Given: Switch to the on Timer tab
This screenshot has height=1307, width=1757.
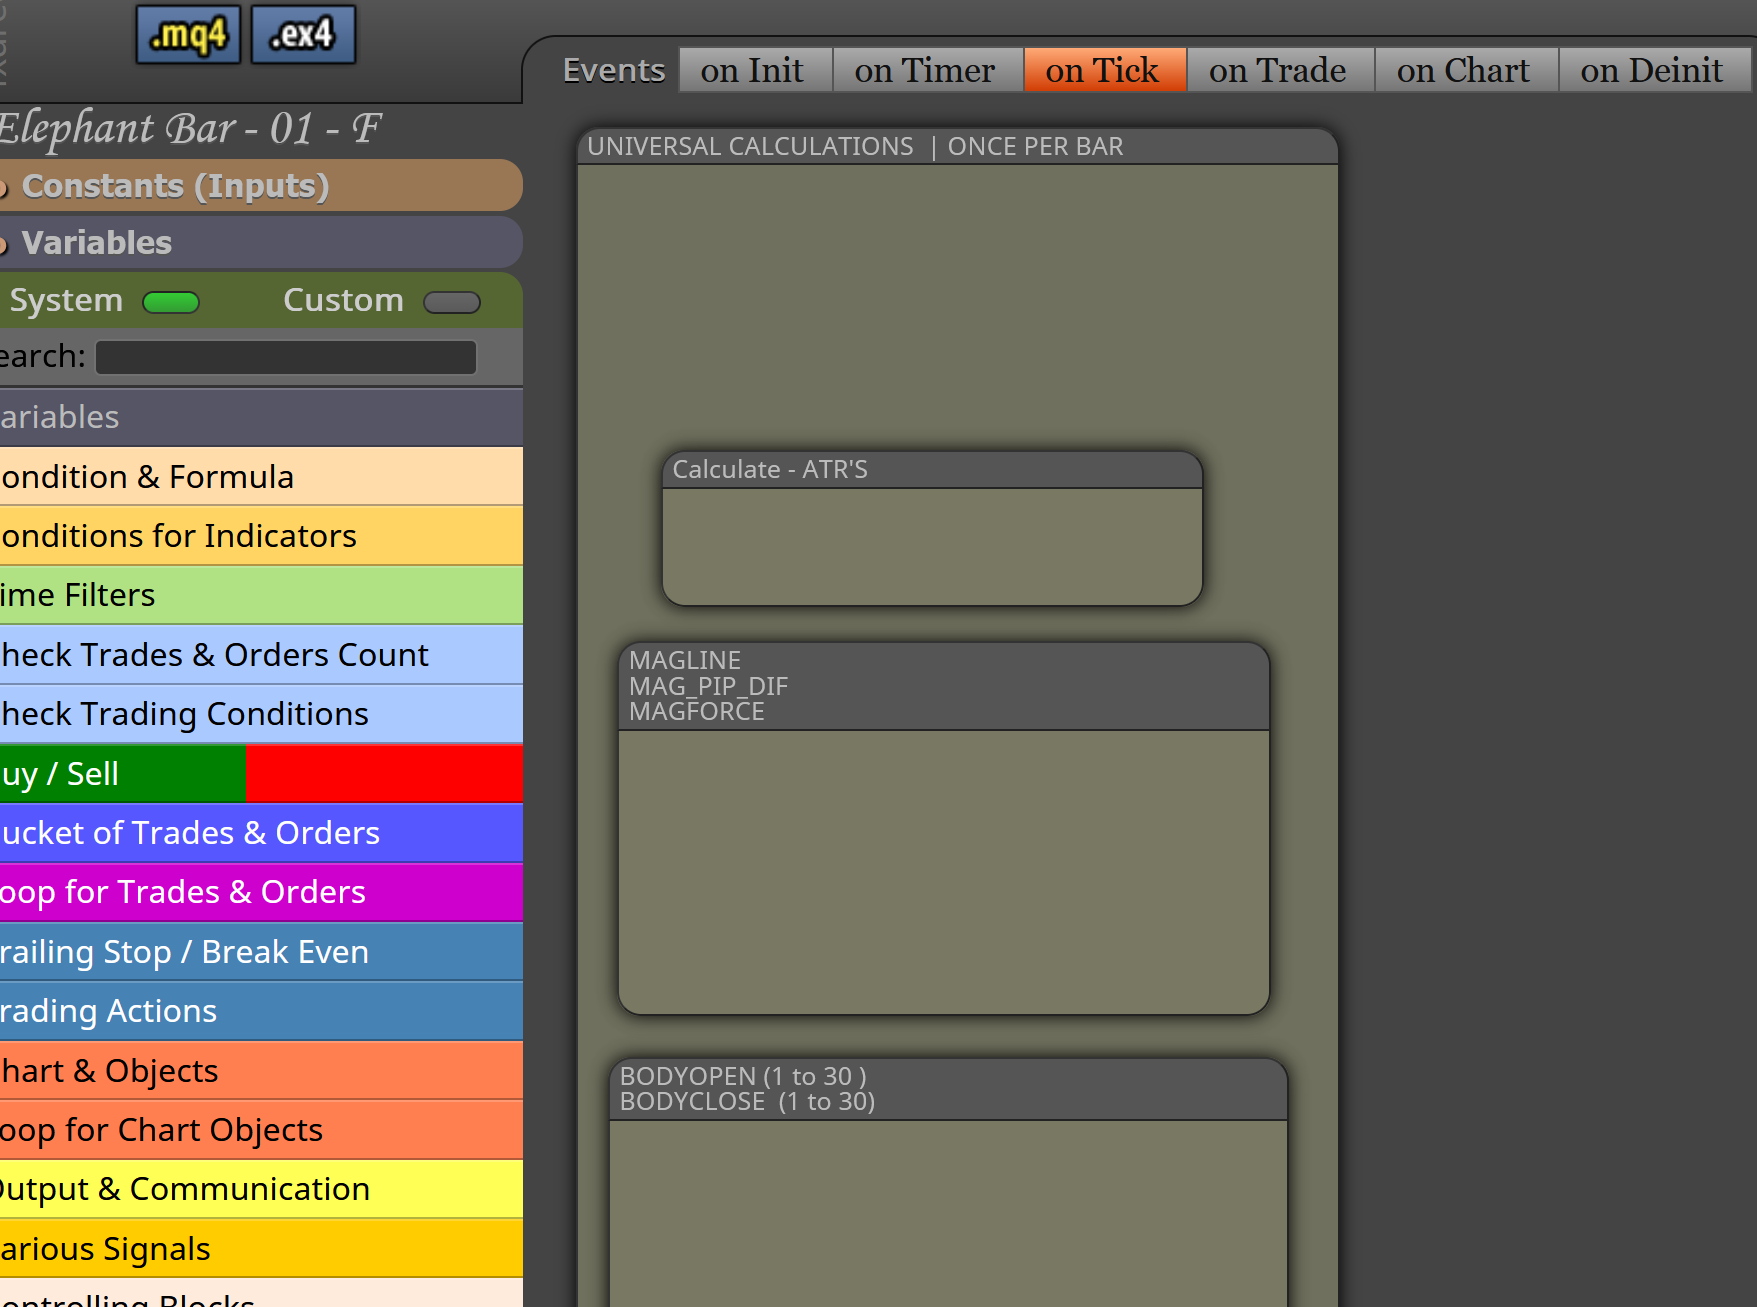Looking at the screenshot, I should tap(928, 70).
